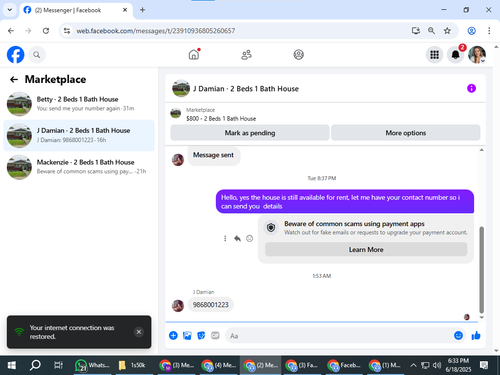Select the Messenger | Facebook tab

click(76, 10)
